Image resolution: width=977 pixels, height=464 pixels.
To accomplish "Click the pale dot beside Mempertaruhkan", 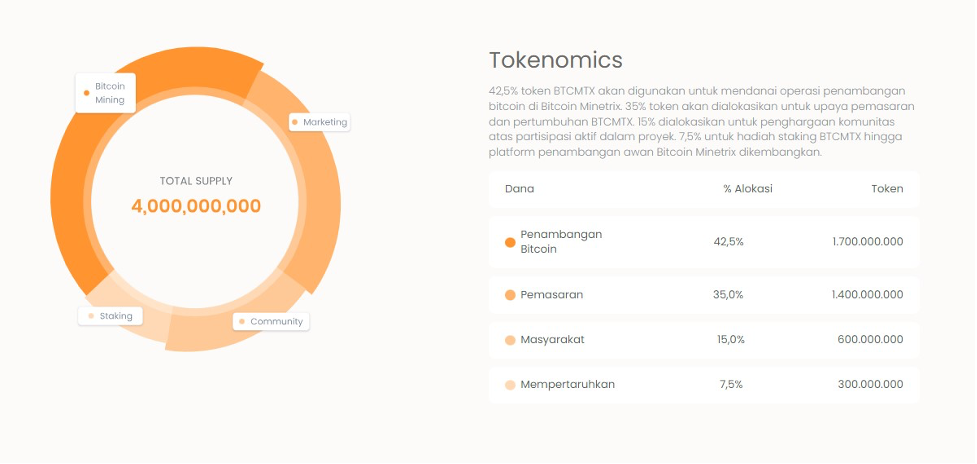I will 510,385.
